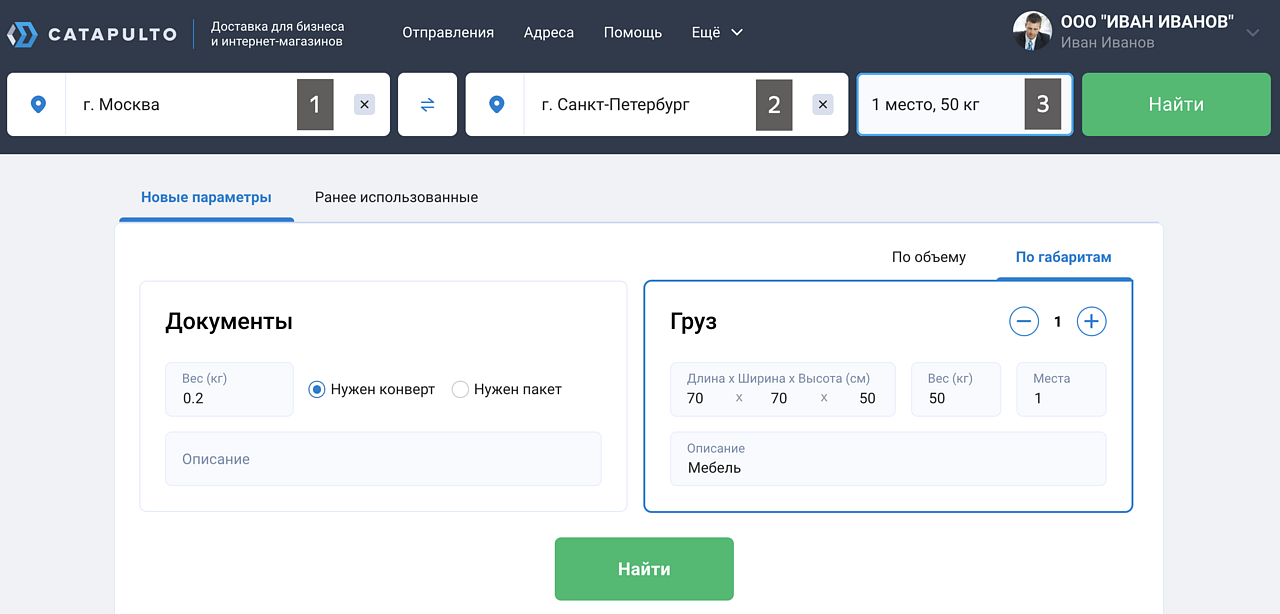1280x614 pixels.
Task: Open the account dropdown chevron
Action: point(1253,33)
